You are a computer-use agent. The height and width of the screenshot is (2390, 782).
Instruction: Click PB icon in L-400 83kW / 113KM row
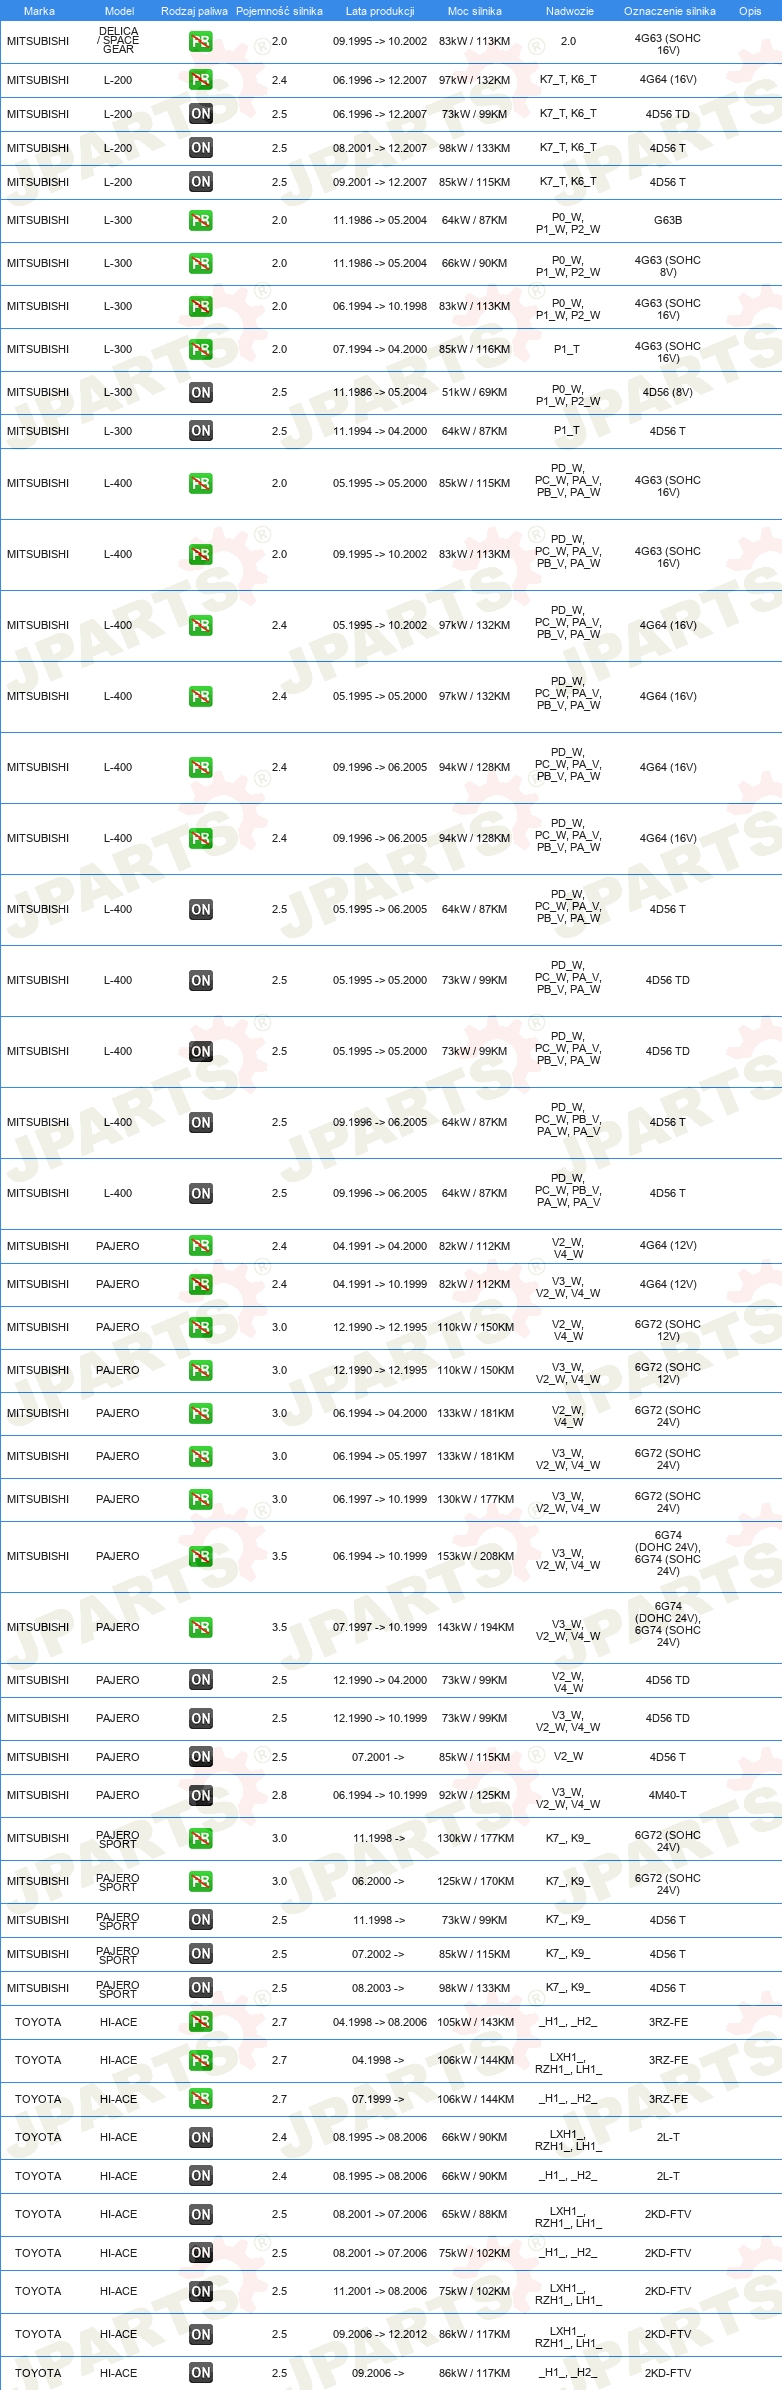(201, 555)
